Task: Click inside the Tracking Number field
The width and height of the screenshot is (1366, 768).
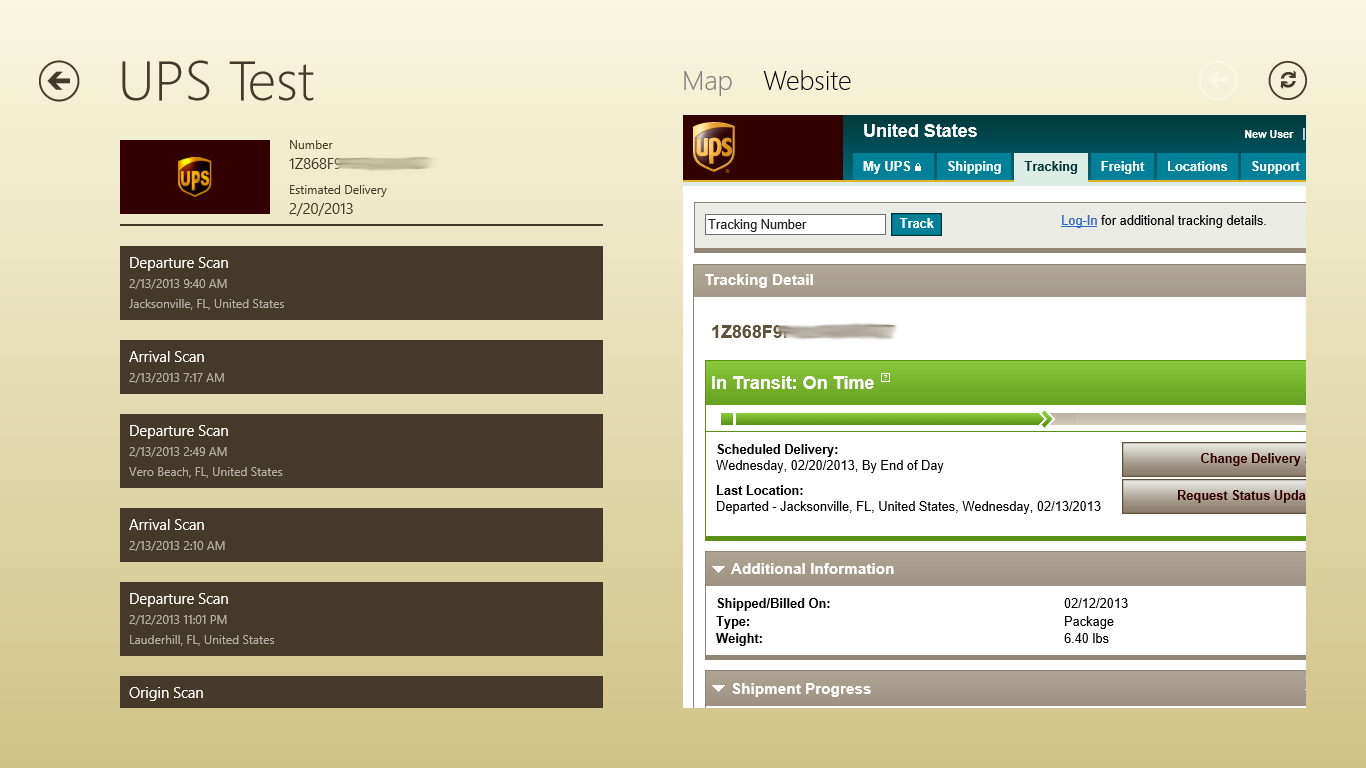Action: click(795, 225)
